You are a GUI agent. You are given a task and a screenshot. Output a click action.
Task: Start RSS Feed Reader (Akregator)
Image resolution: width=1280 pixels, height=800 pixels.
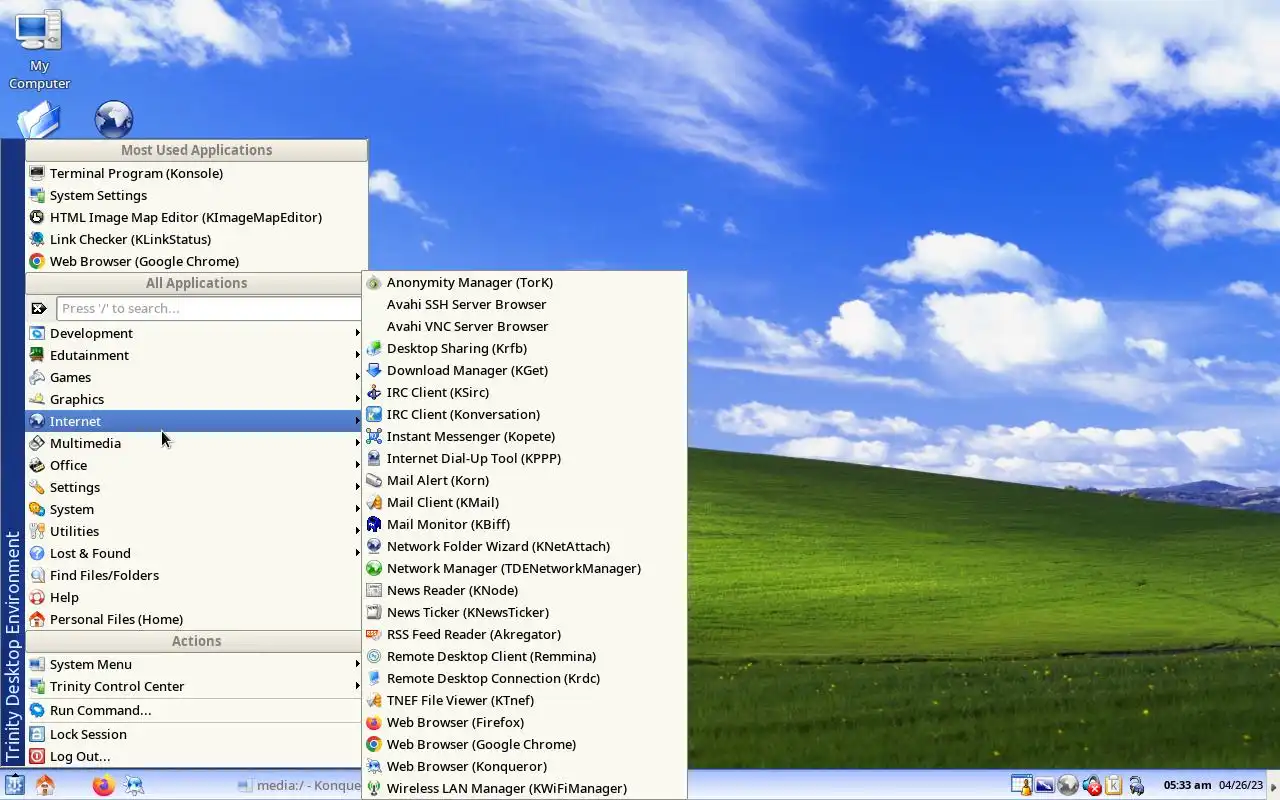524,634
